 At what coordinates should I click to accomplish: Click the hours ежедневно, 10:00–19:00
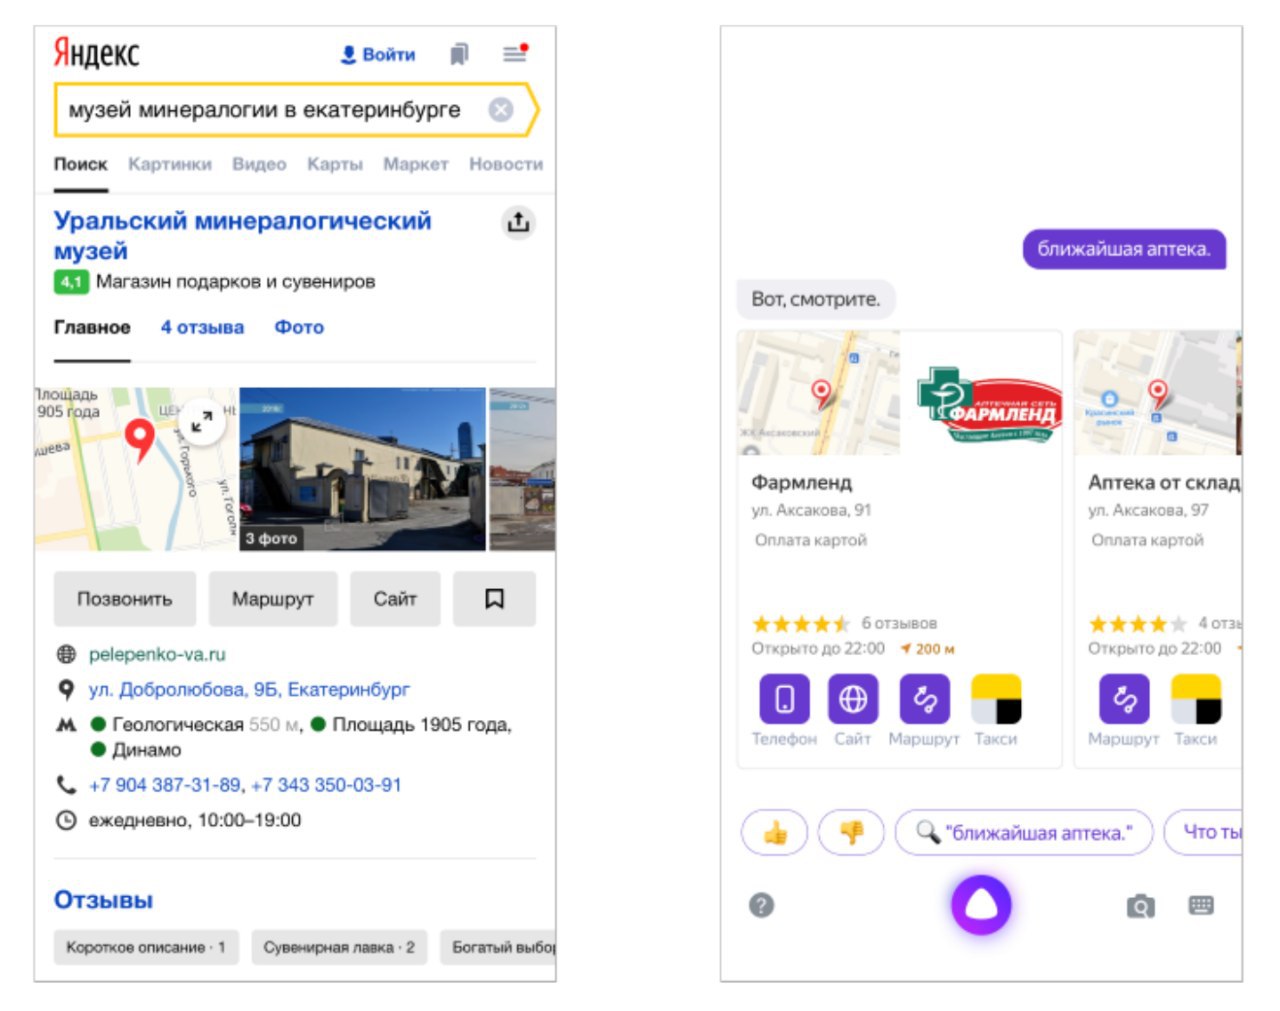[195, 820]
